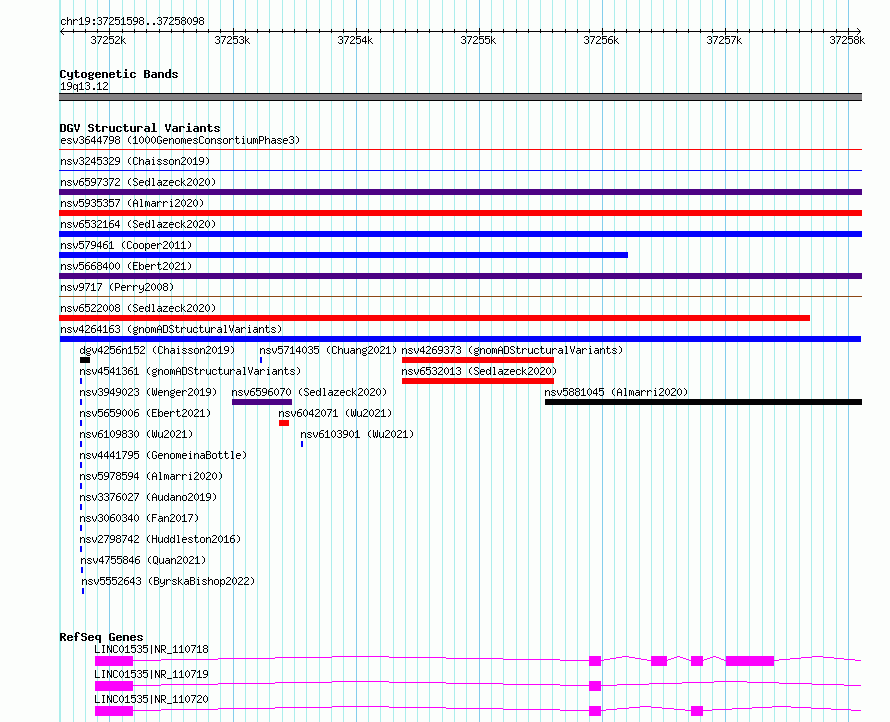Open the nsv5668400 Ebert2021 label
The image size is (890, 722).
[x=126, y=266]
